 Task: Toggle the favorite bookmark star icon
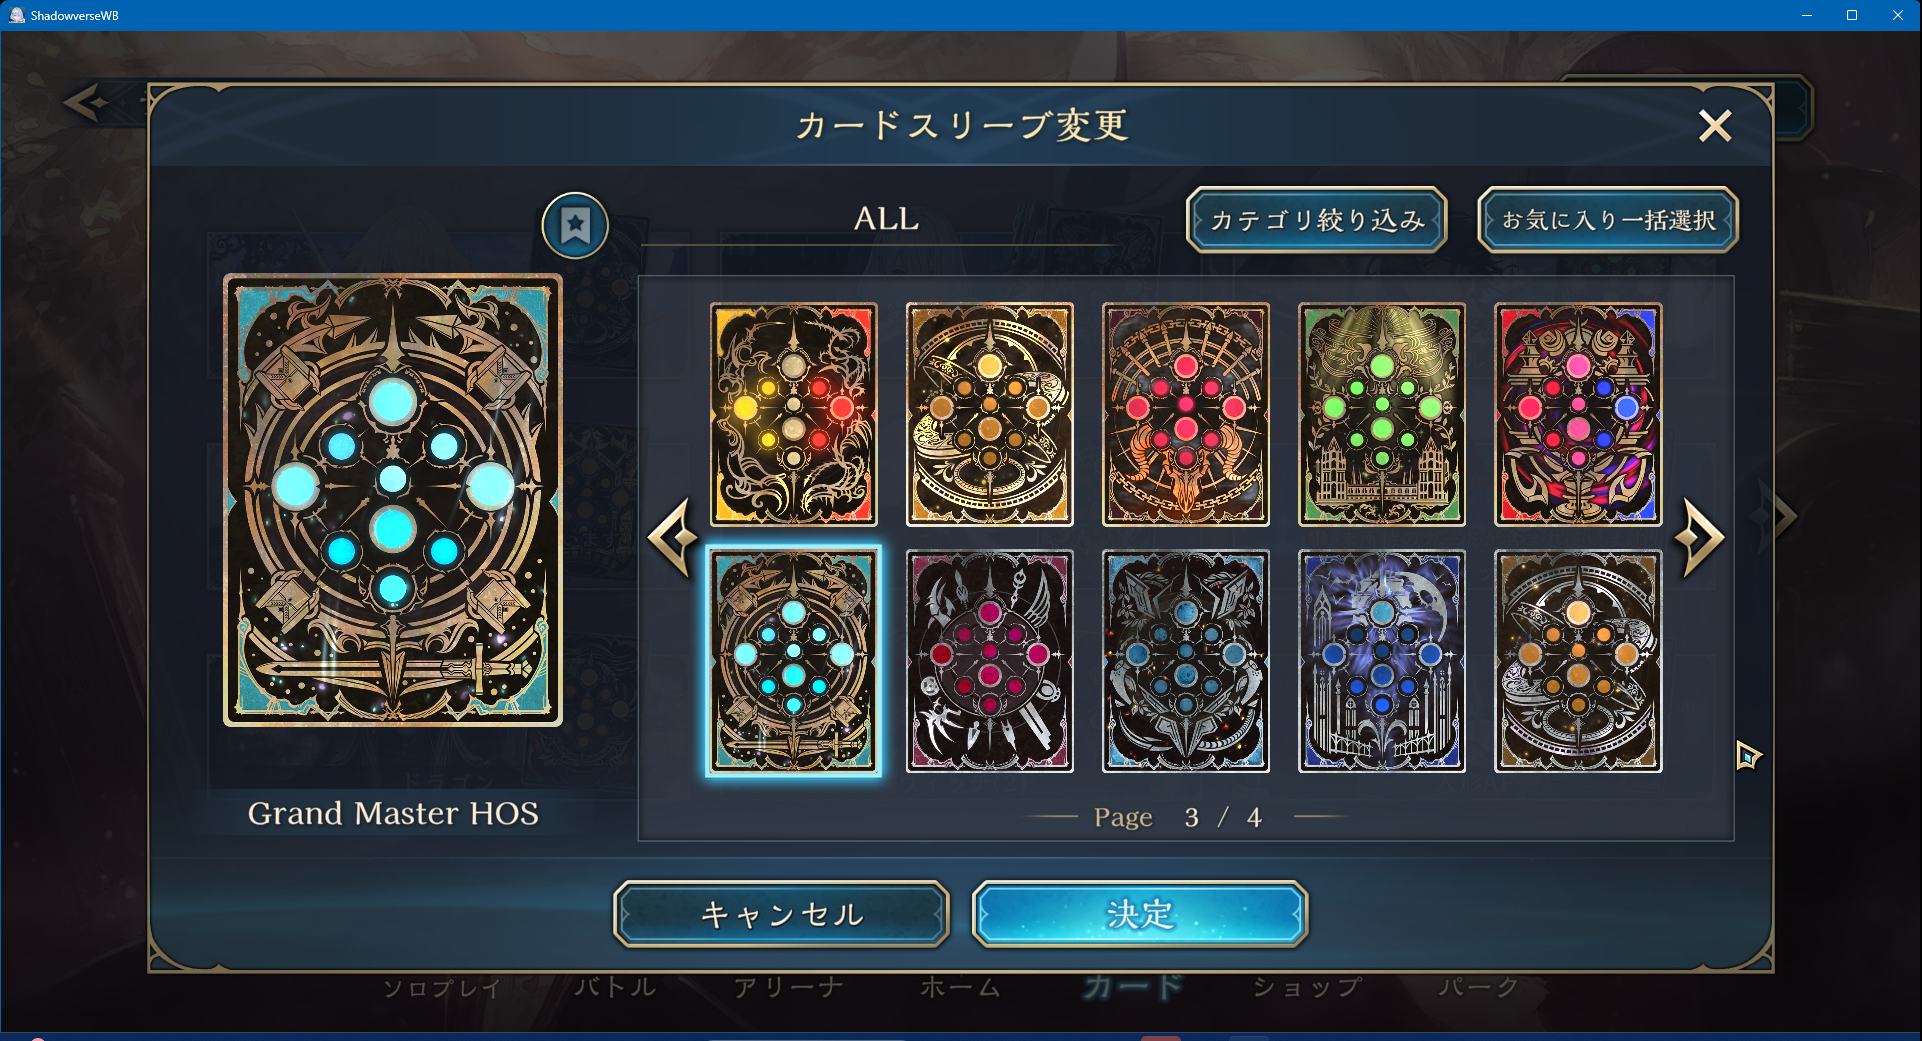coord(575,225)
